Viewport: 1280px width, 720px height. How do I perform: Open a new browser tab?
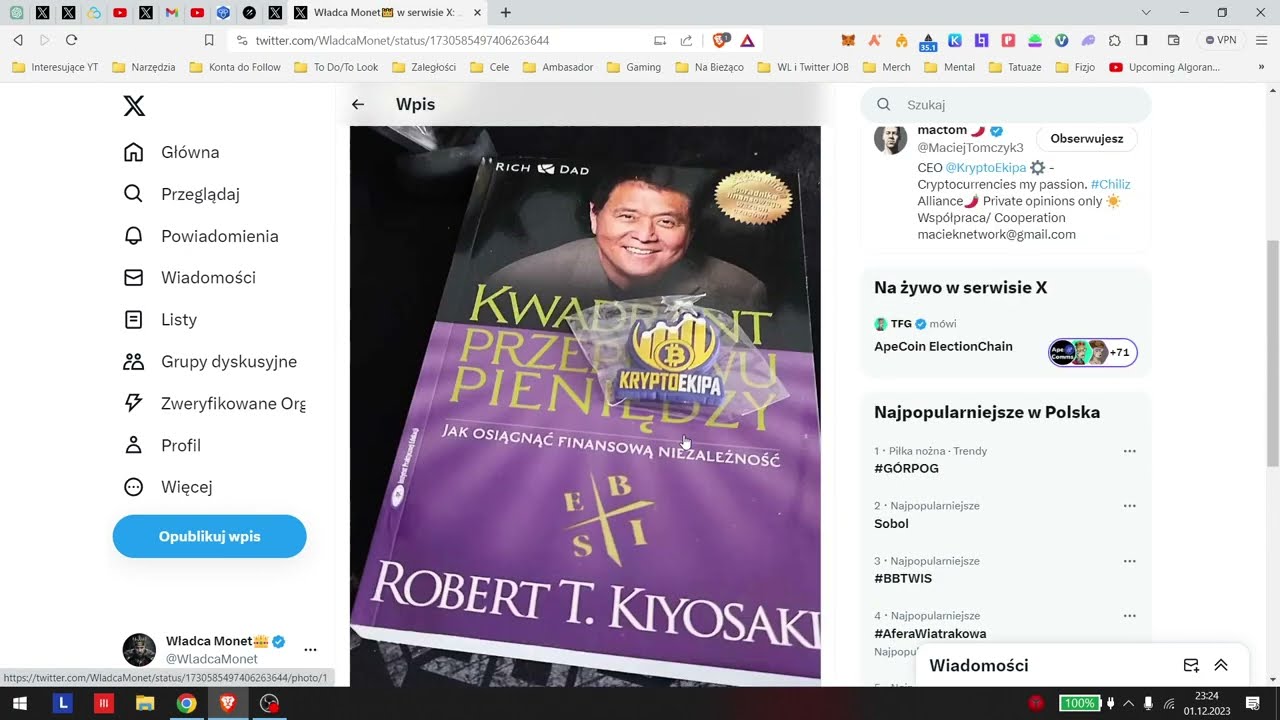pos(506,13)
